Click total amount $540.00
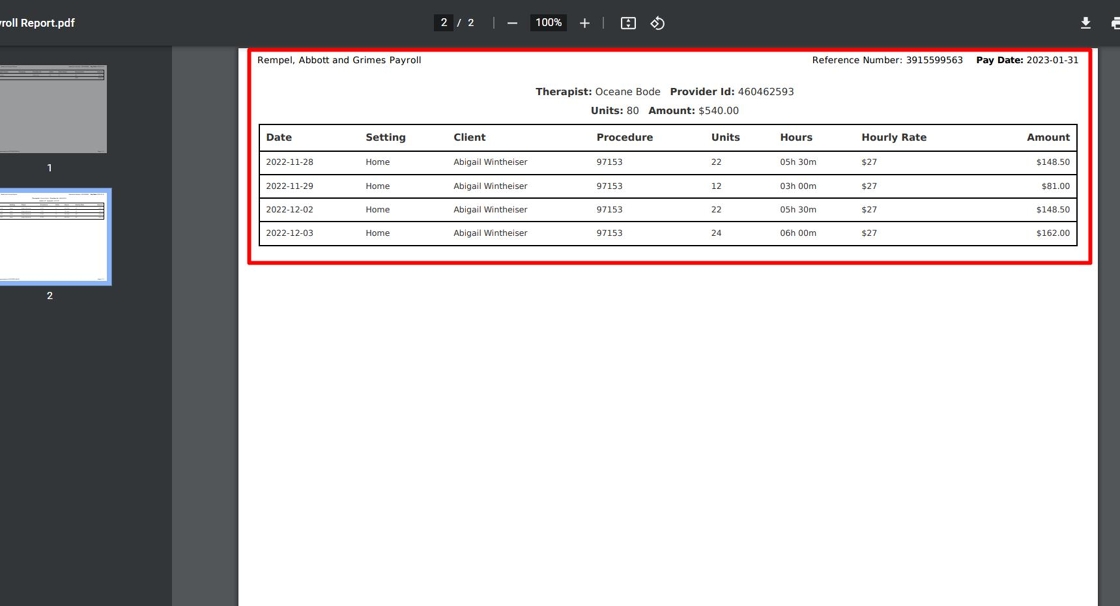Screen dimensions: 1120x606 719,111
